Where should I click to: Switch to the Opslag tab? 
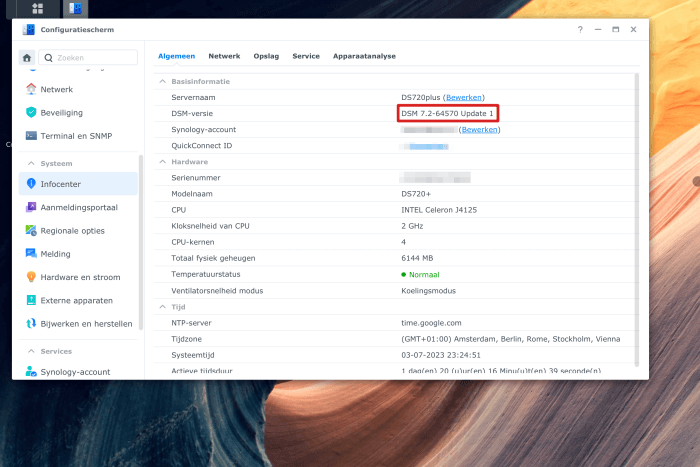pos(266,56)
